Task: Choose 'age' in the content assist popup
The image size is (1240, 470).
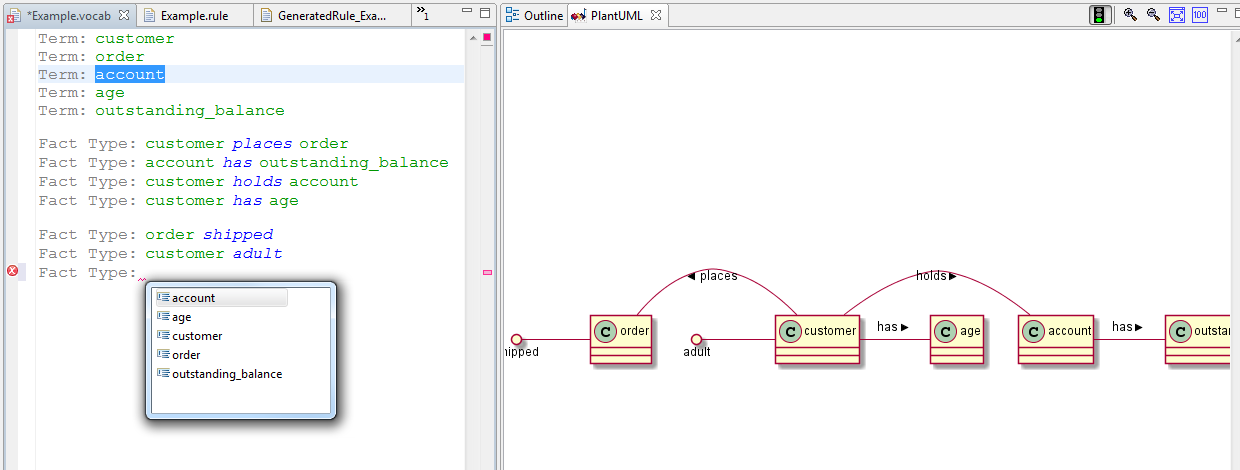Action: [x=181, y=317]
